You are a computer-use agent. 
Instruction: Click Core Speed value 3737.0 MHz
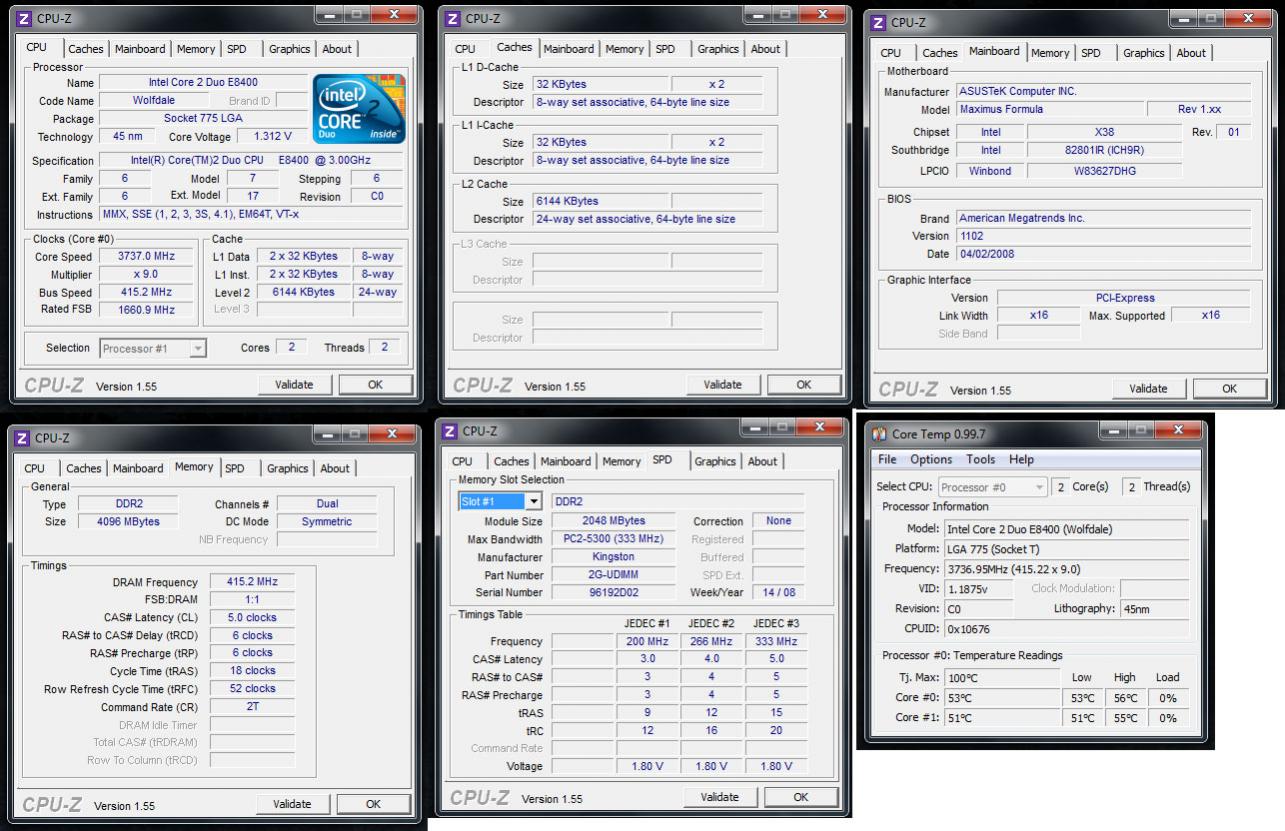[147, 257]
